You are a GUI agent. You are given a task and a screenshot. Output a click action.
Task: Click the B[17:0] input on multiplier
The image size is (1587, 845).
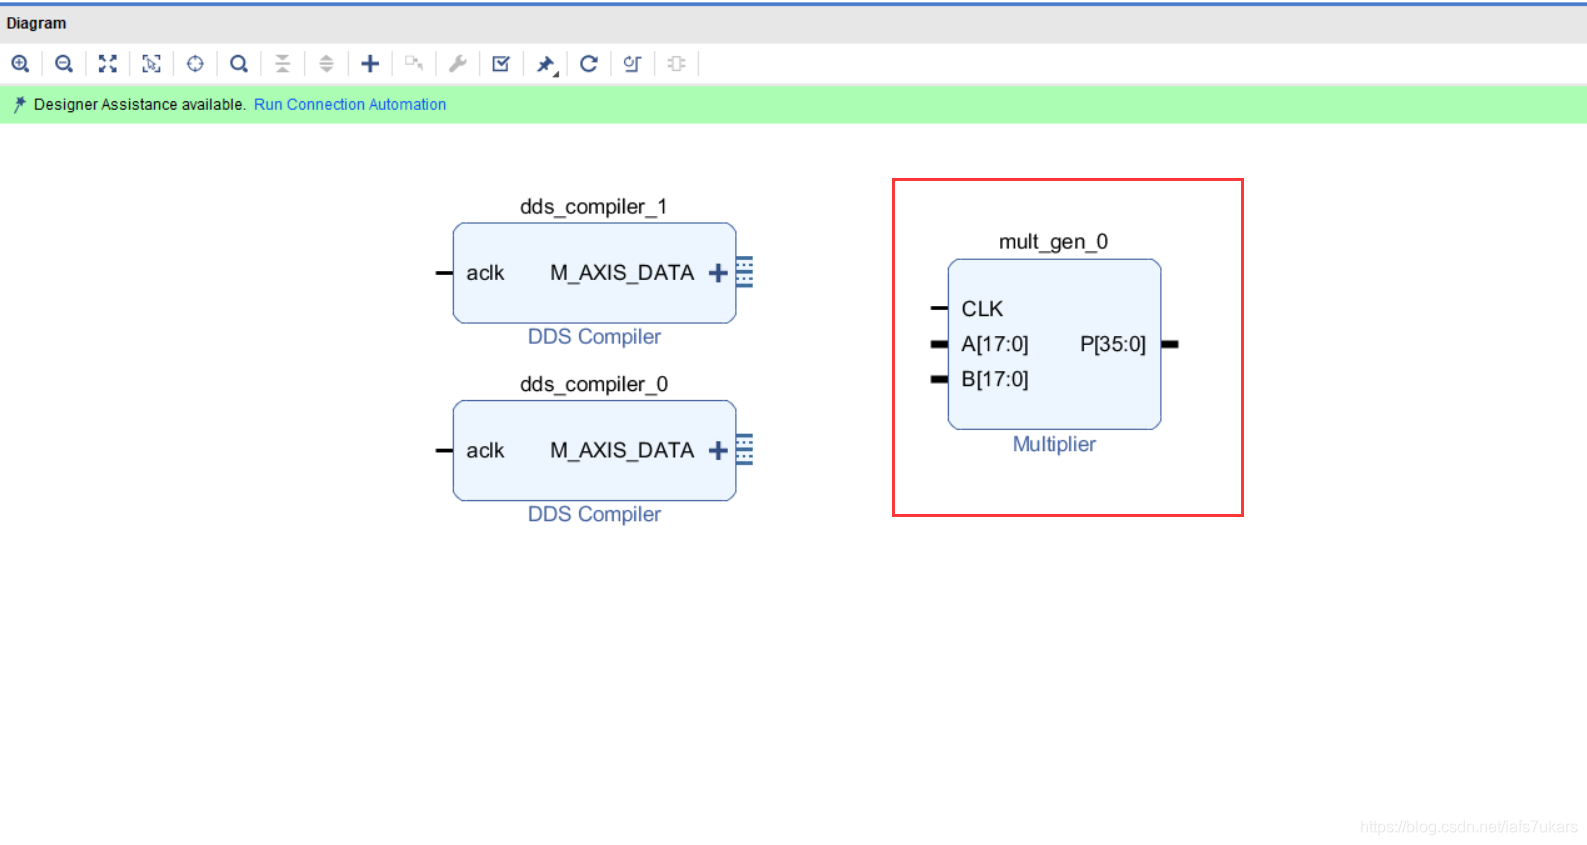click(x=995, y=379)
